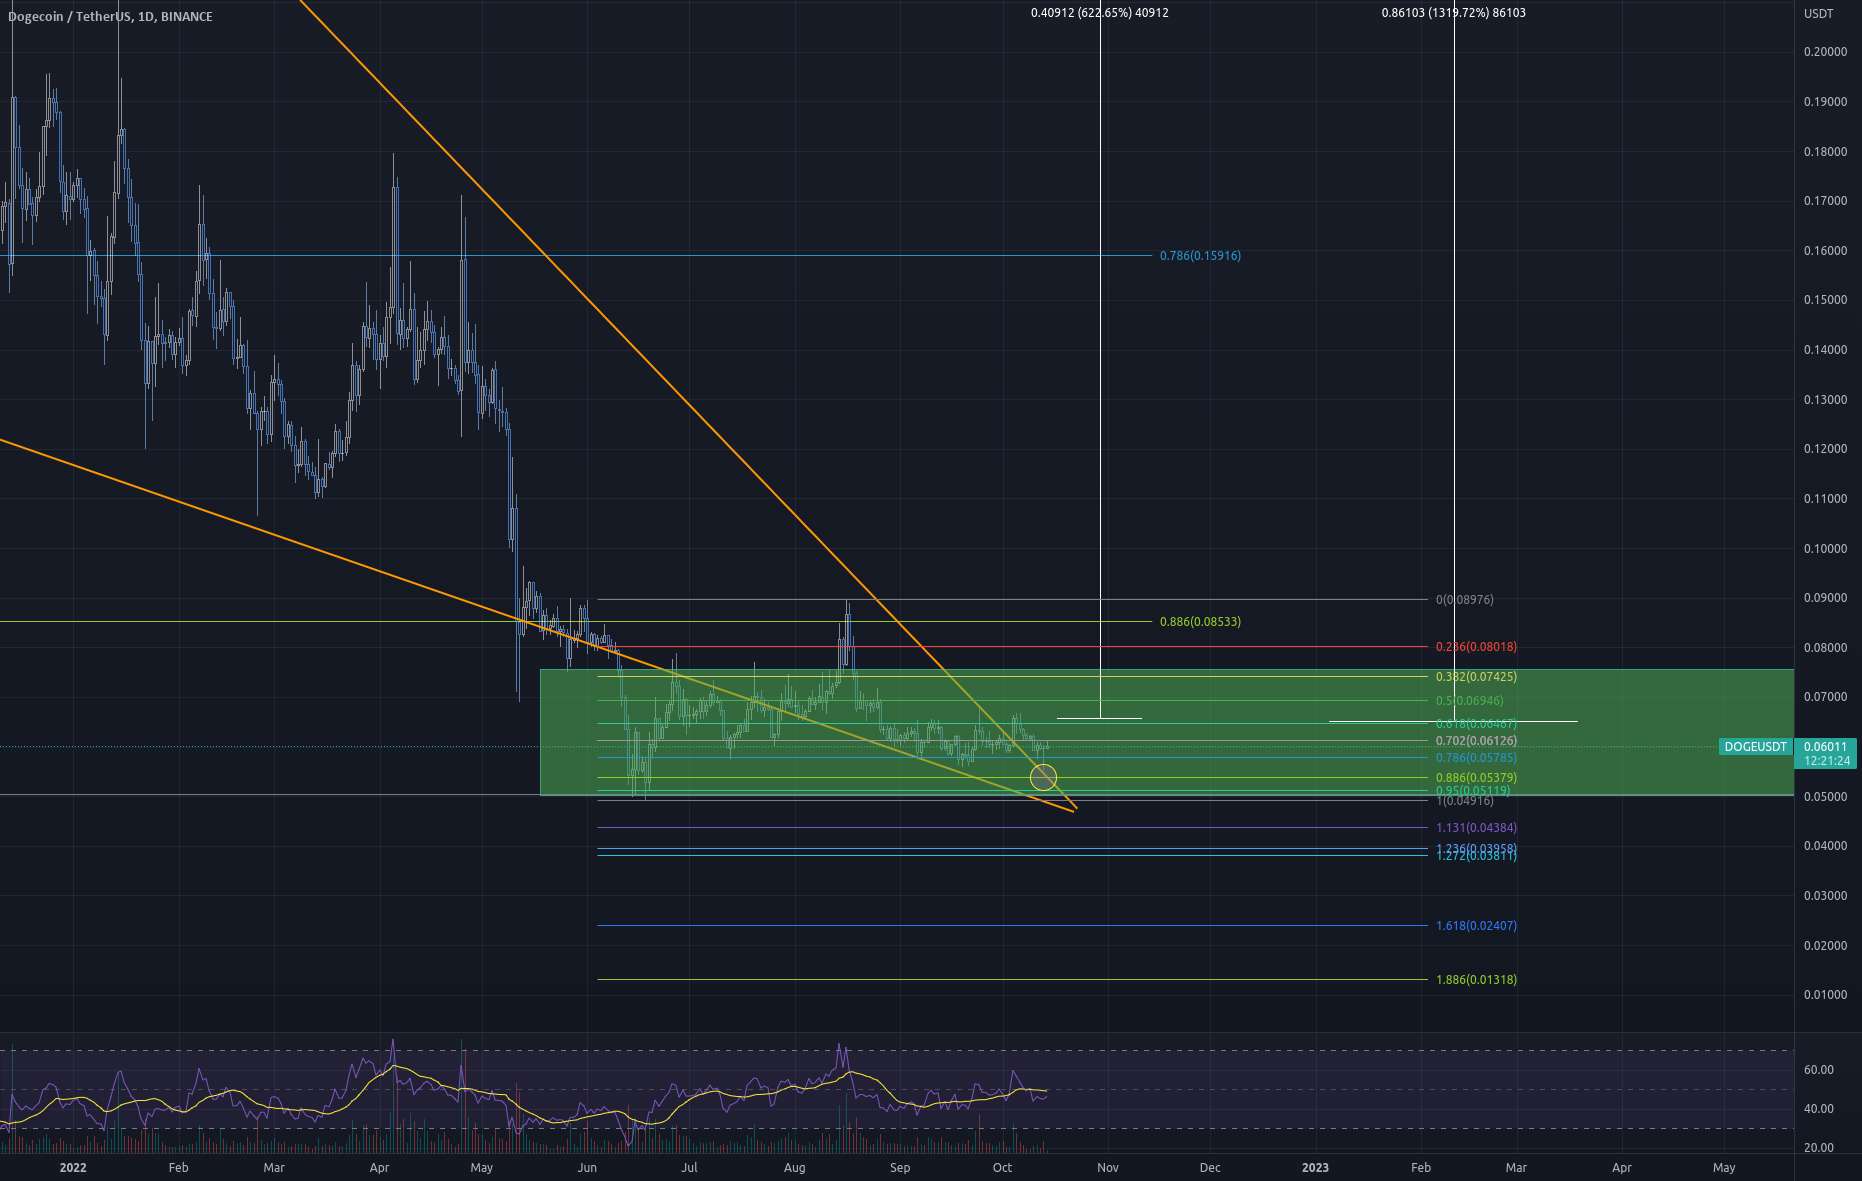This screenshot has height=1181, width=1862.
Task: Click the 2023 year label on time axis
Action: (1315, 1168)
